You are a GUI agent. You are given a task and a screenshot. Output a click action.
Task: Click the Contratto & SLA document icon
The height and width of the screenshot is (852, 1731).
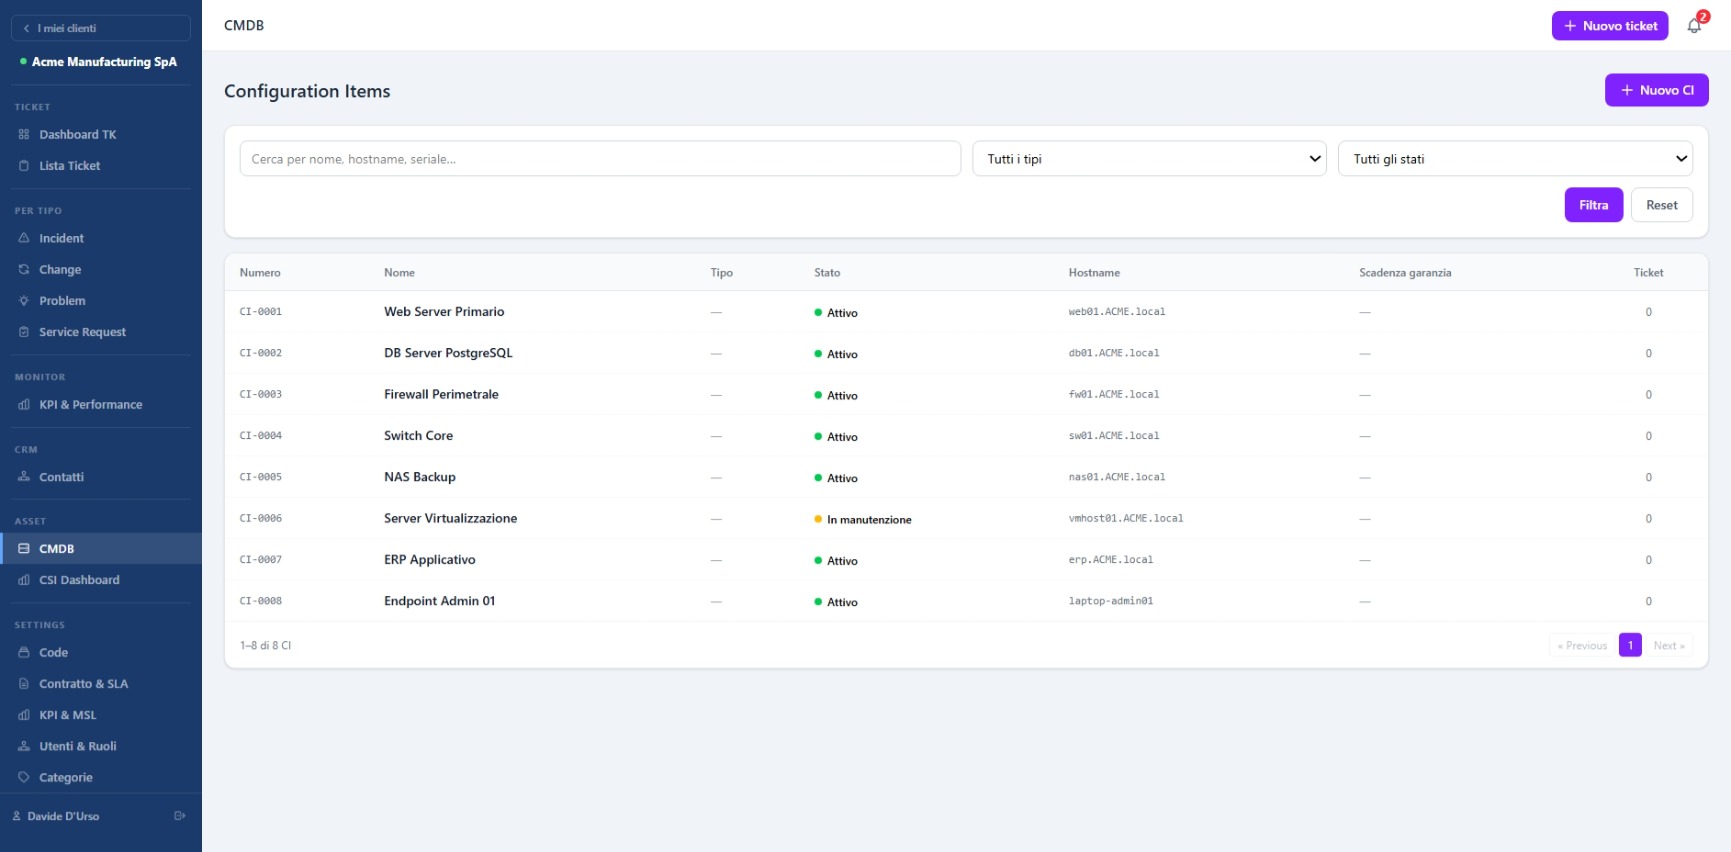24,684
